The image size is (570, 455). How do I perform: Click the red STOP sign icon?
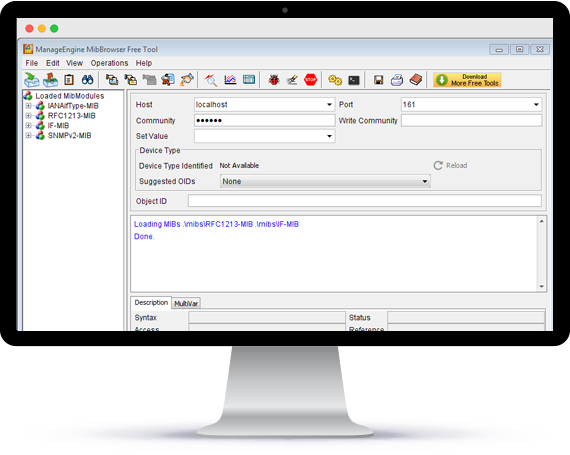click(310, 80)
